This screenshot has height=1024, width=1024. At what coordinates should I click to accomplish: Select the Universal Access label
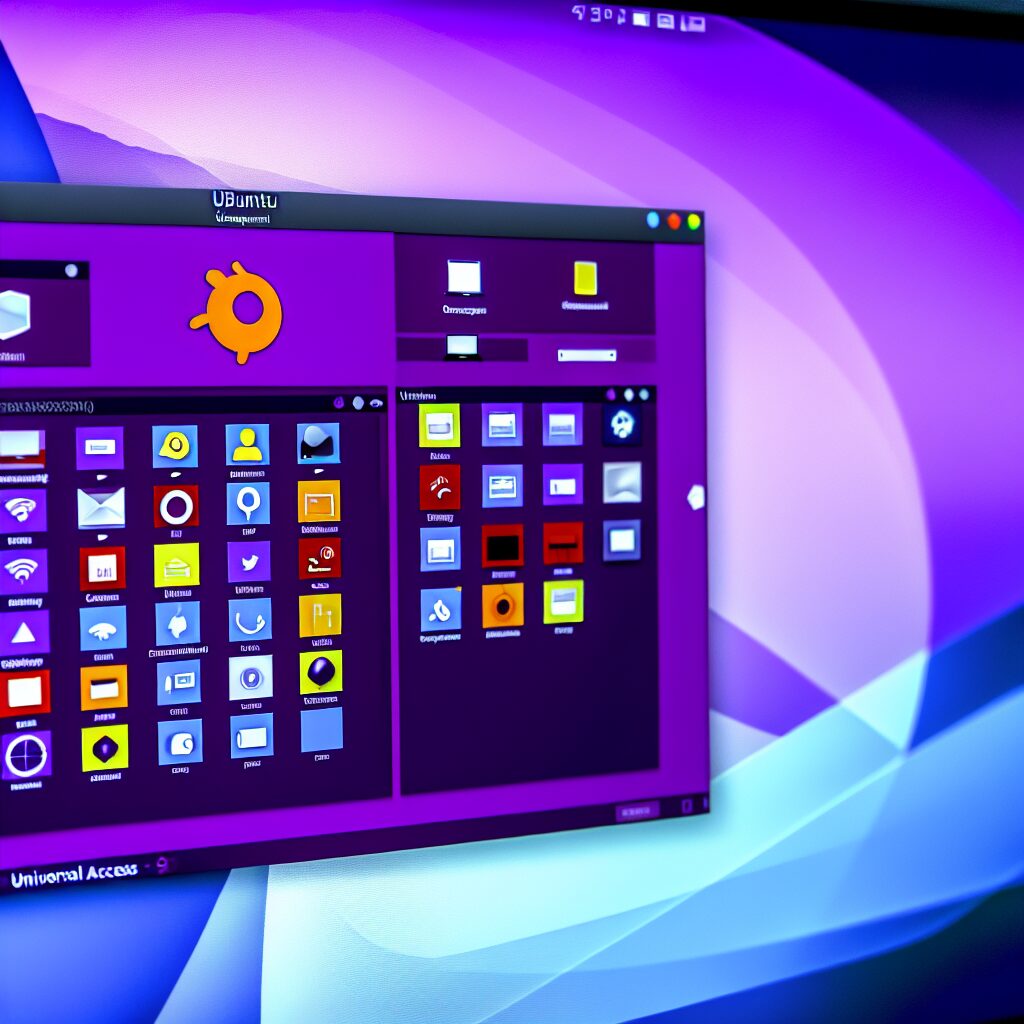[74, 872]
